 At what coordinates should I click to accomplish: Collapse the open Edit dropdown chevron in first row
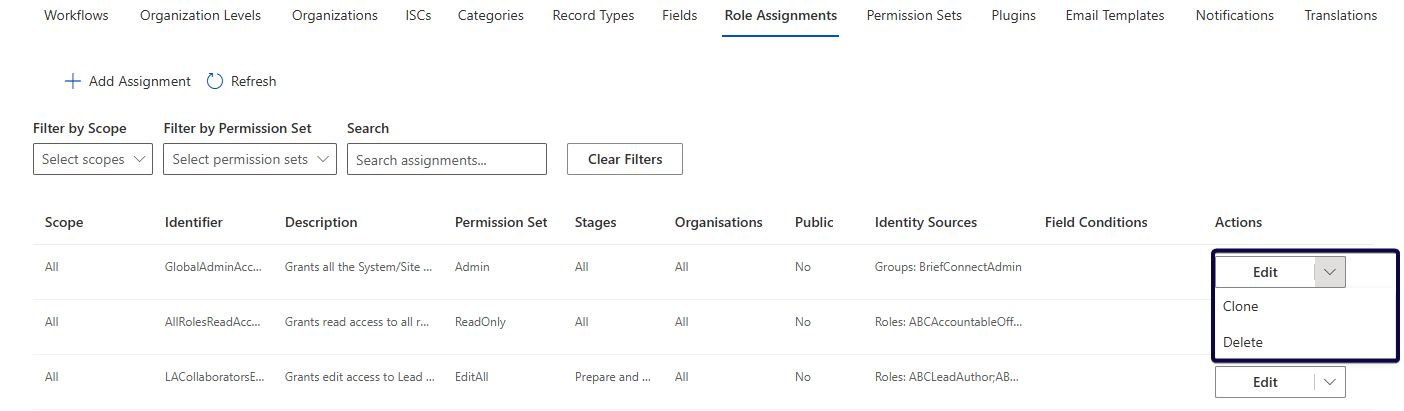click(x=1329, y=272)
